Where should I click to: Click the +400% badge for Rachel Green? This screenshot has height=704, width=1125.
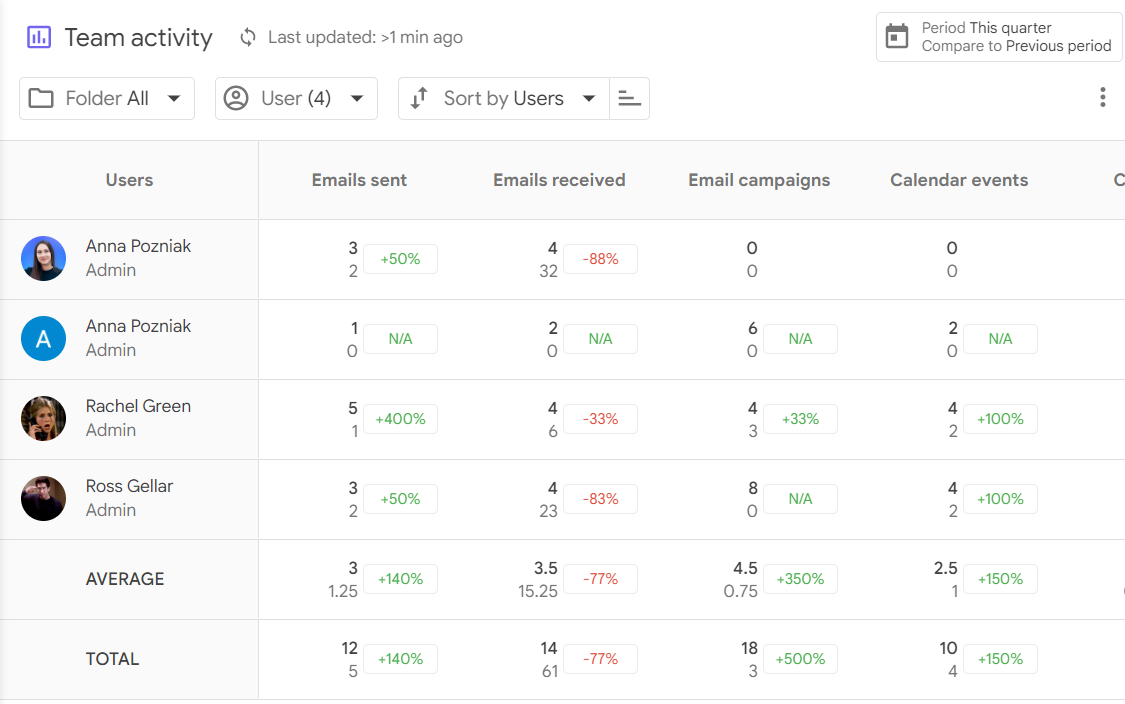(x=400, y=419)
